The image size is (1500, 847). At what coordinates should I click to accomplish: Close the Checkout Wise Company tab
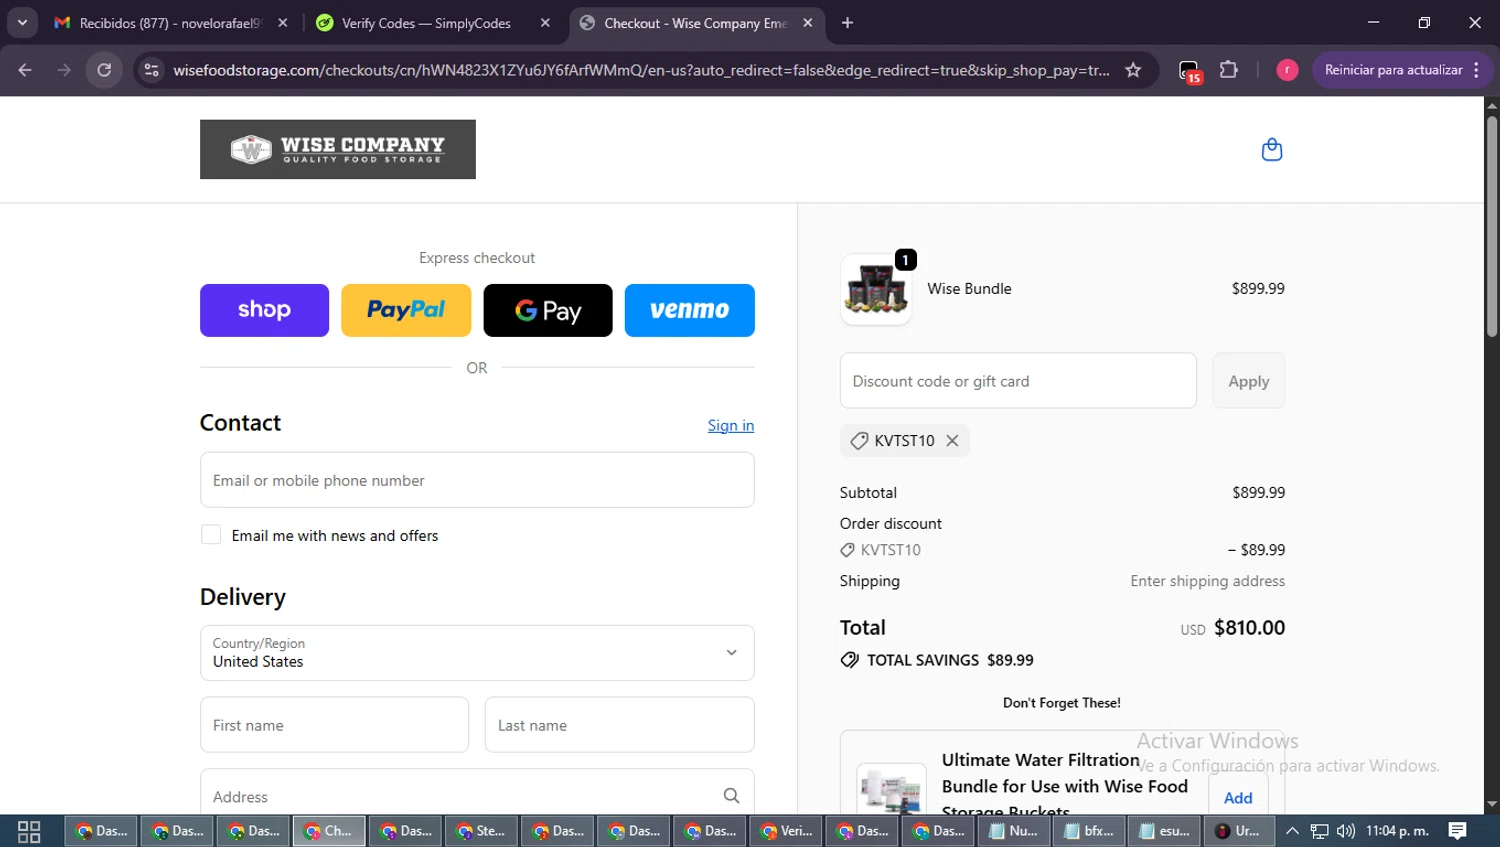tap(807, 23)
